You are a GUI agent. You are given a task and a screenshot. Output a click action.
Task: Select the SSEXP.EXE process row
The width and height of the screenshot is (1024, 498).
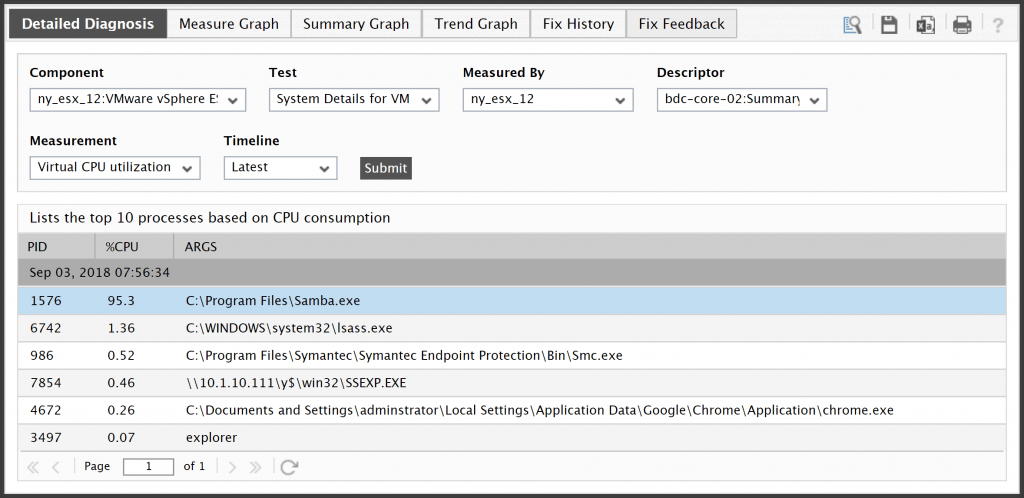(512, 383)
